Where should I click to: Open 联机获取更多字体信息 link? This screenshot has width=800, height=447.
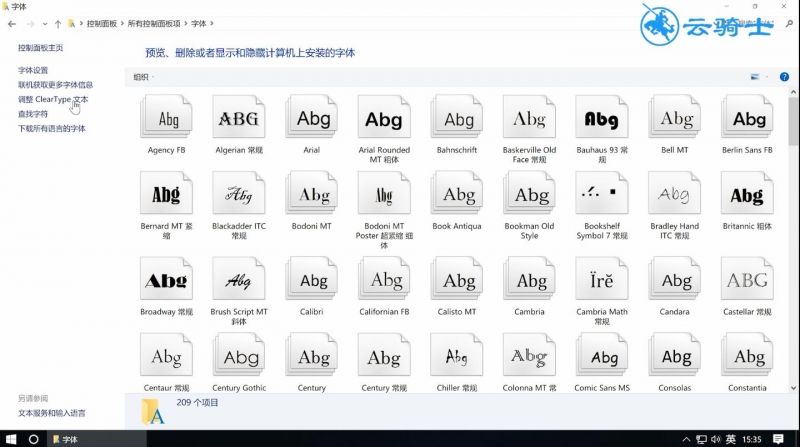tap(55, 85)
